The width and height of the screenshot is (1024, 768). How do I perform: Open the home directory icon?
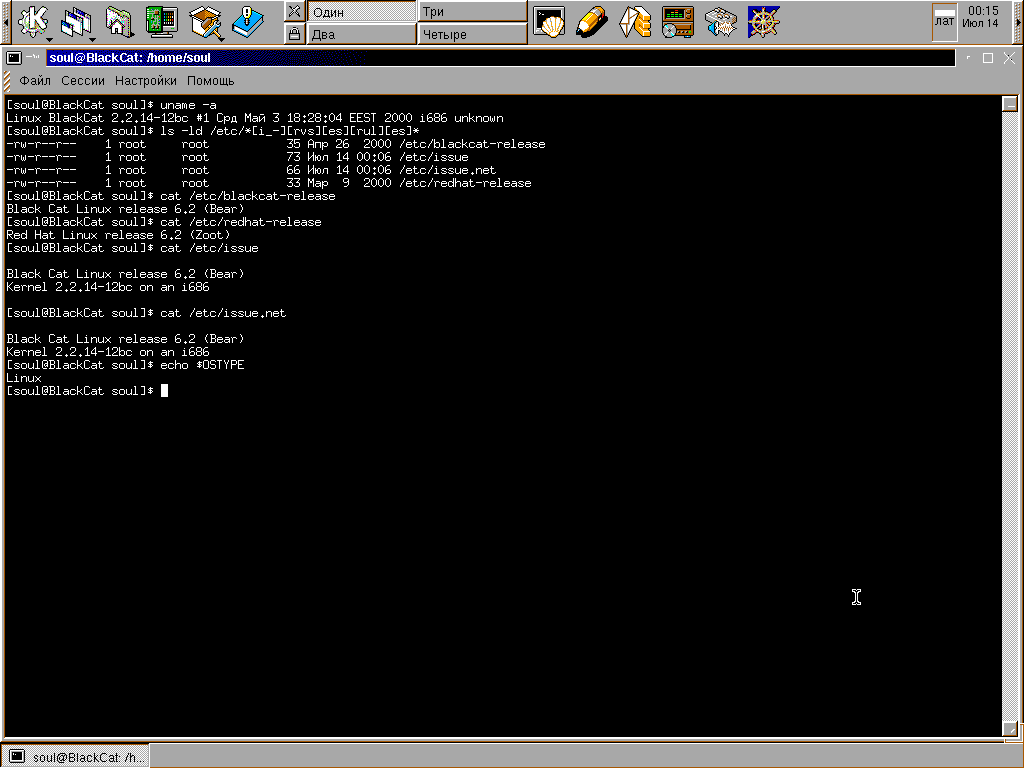(x=118, y=22)
